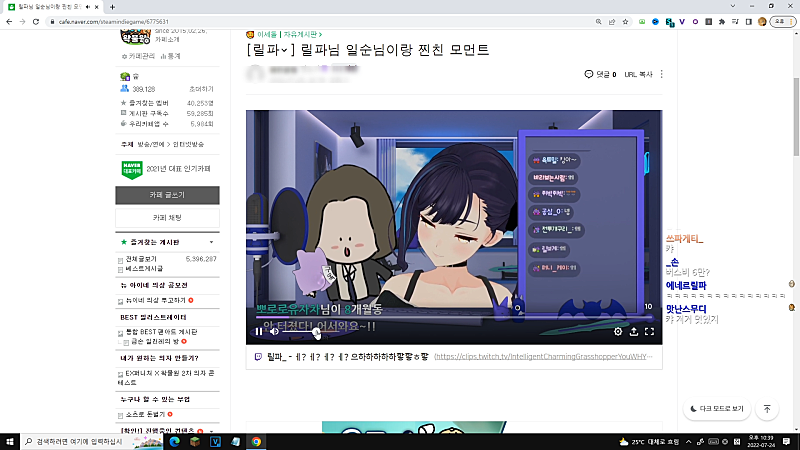Click the 카페 글쓰기 write button
Image resolution: width=800 pixels, height=450 pixels.
(167, 195)
